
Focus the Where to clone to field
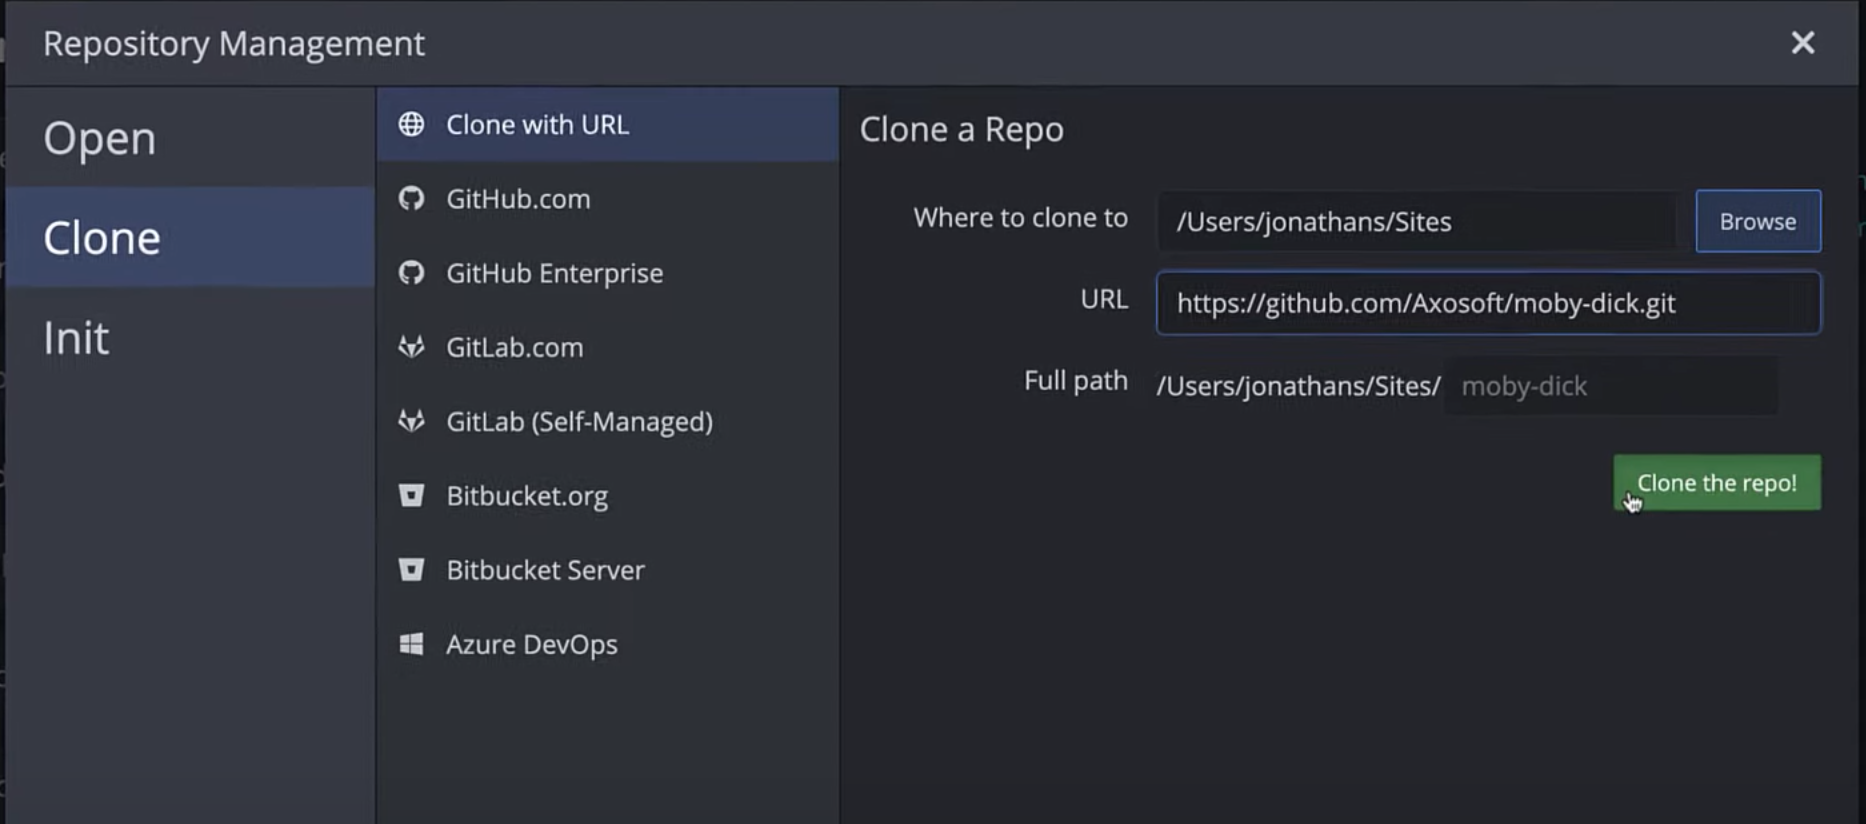(x=1418, y=221)
